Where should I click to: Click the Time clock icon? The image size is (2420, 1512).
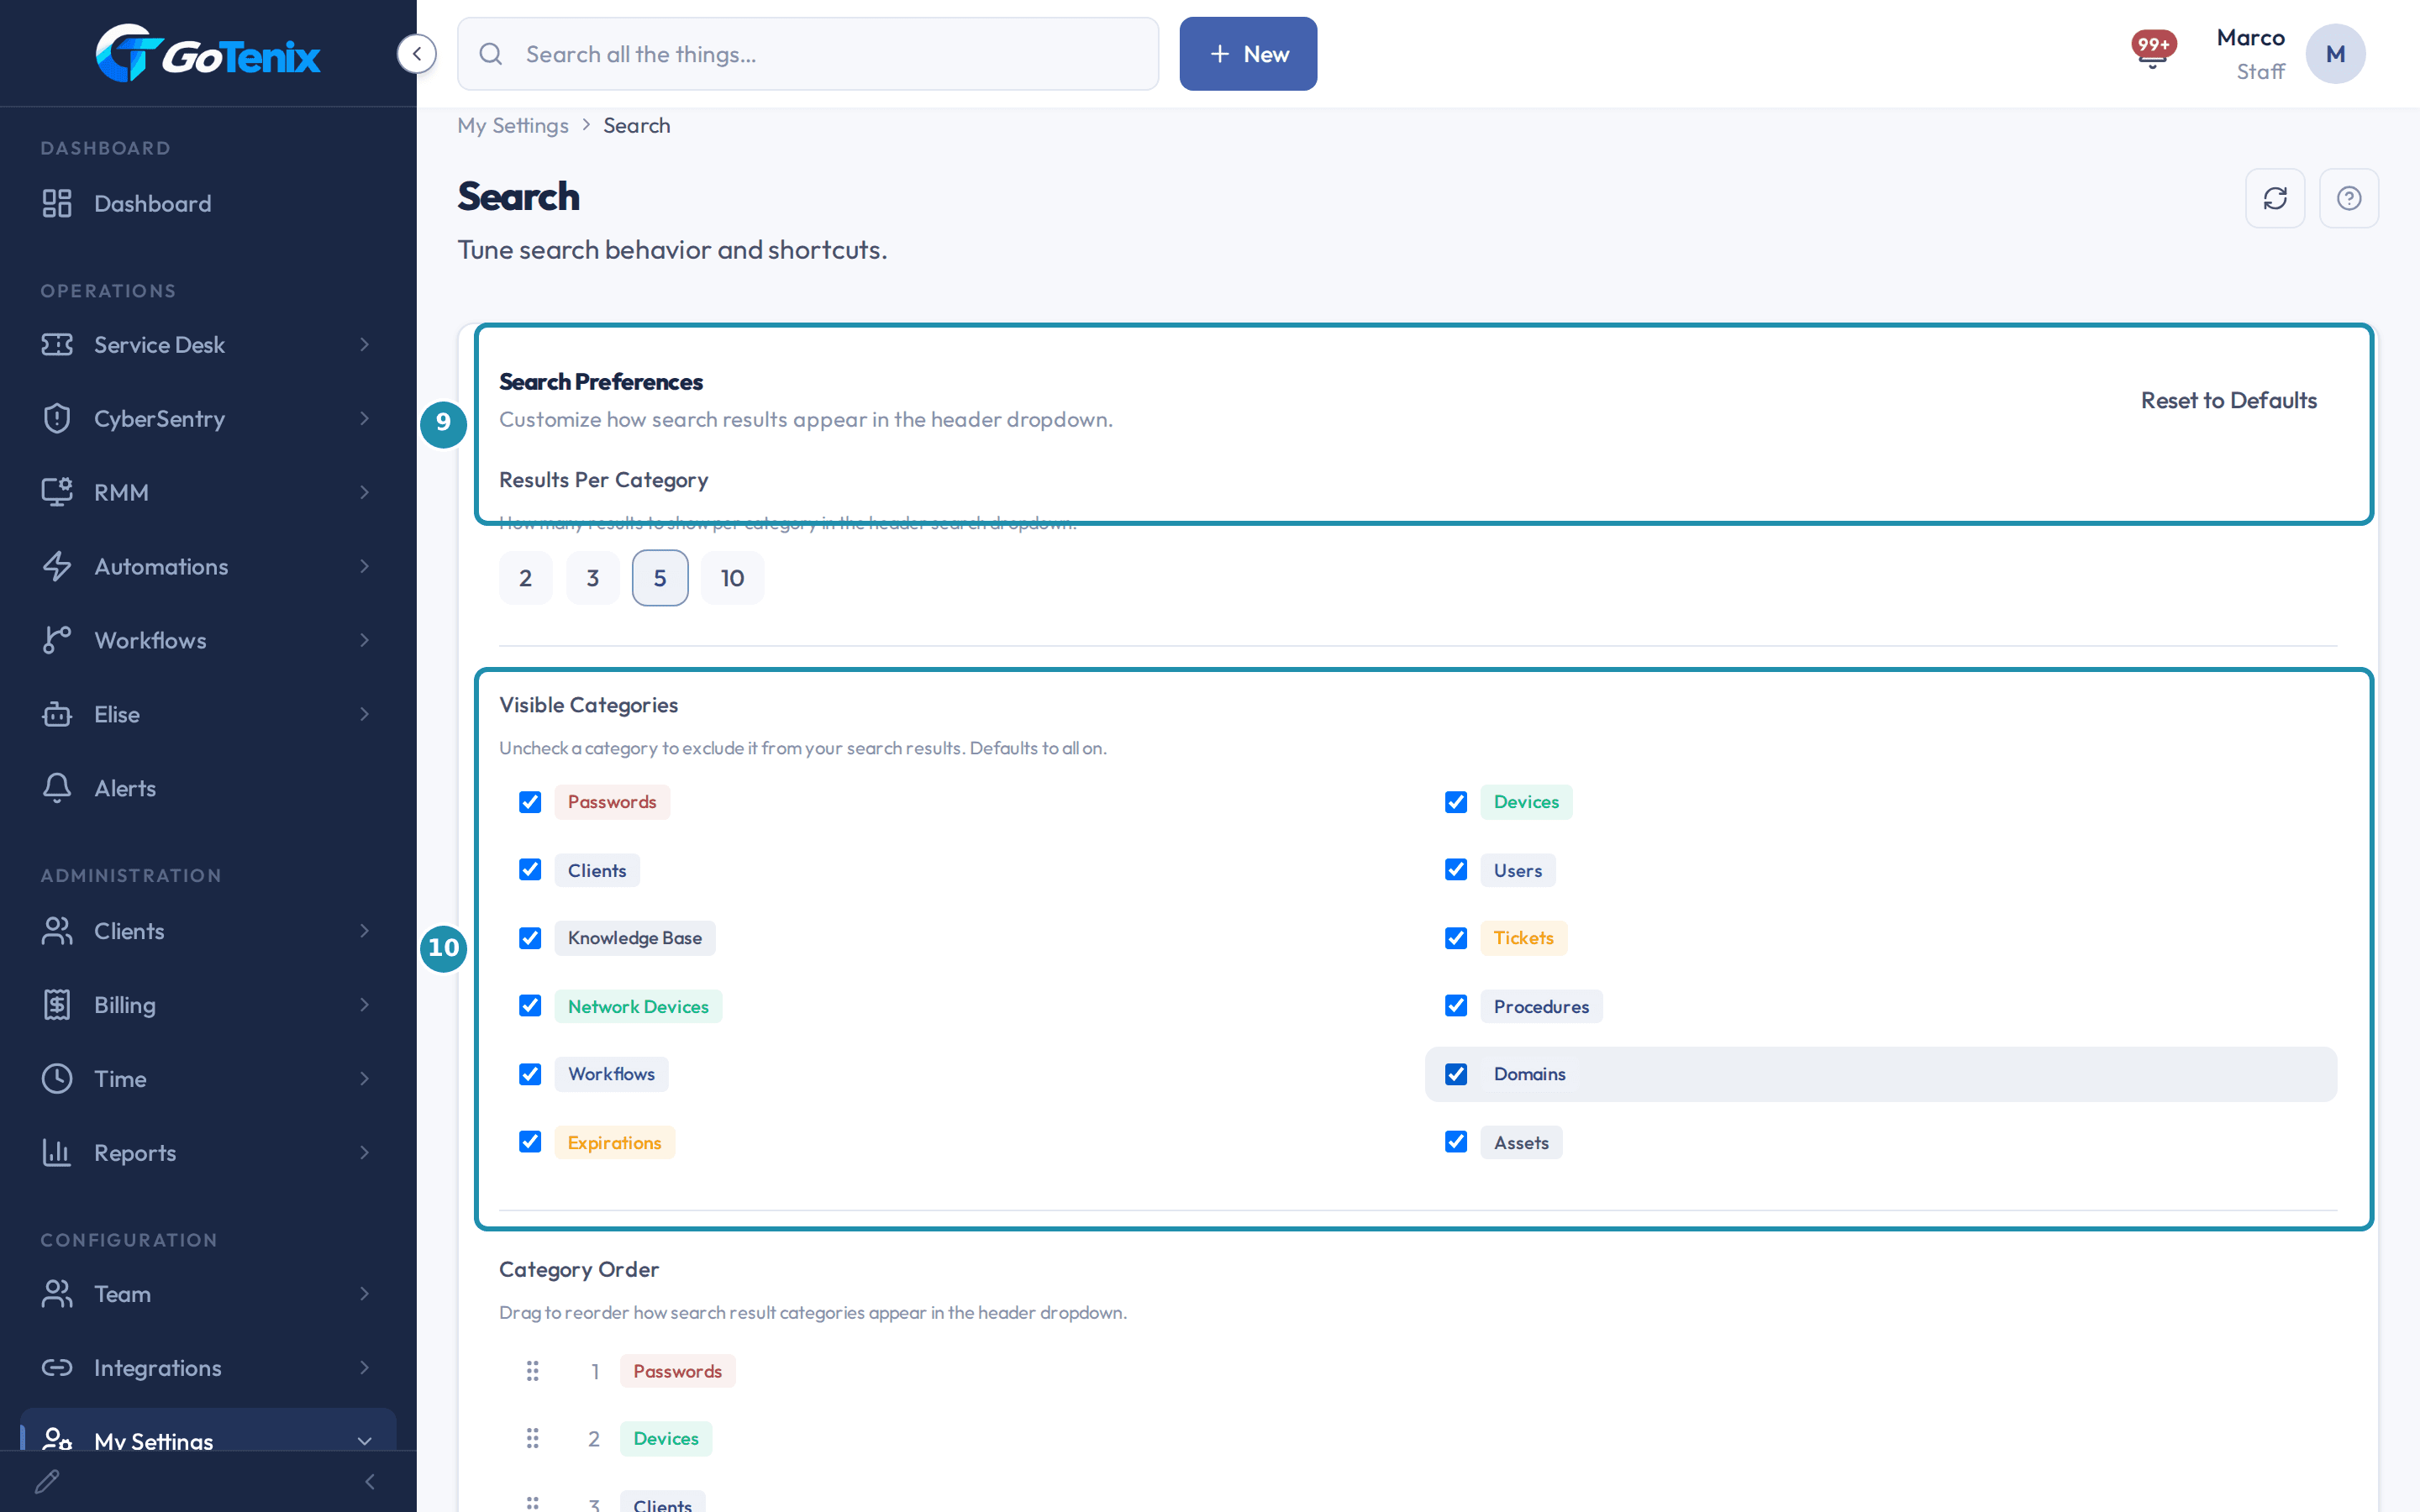tap(57, 1078)
